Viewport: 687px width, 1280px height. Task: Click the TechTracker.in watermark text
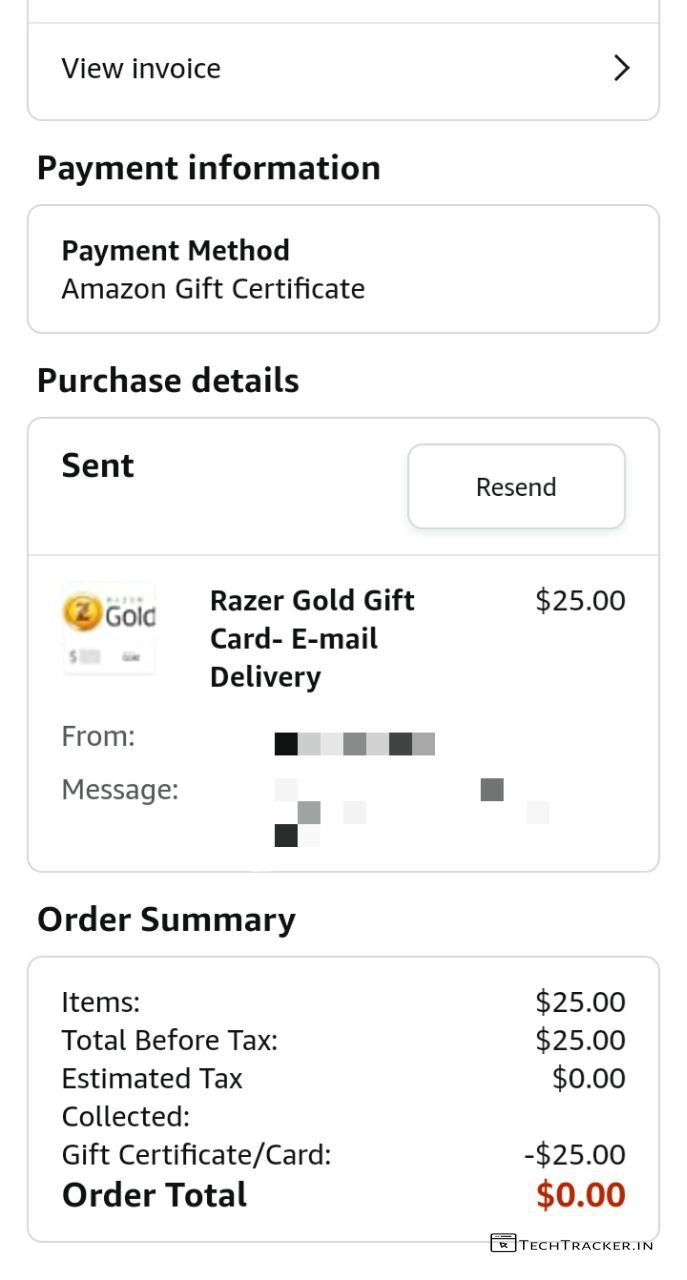tap(586, 1245)
